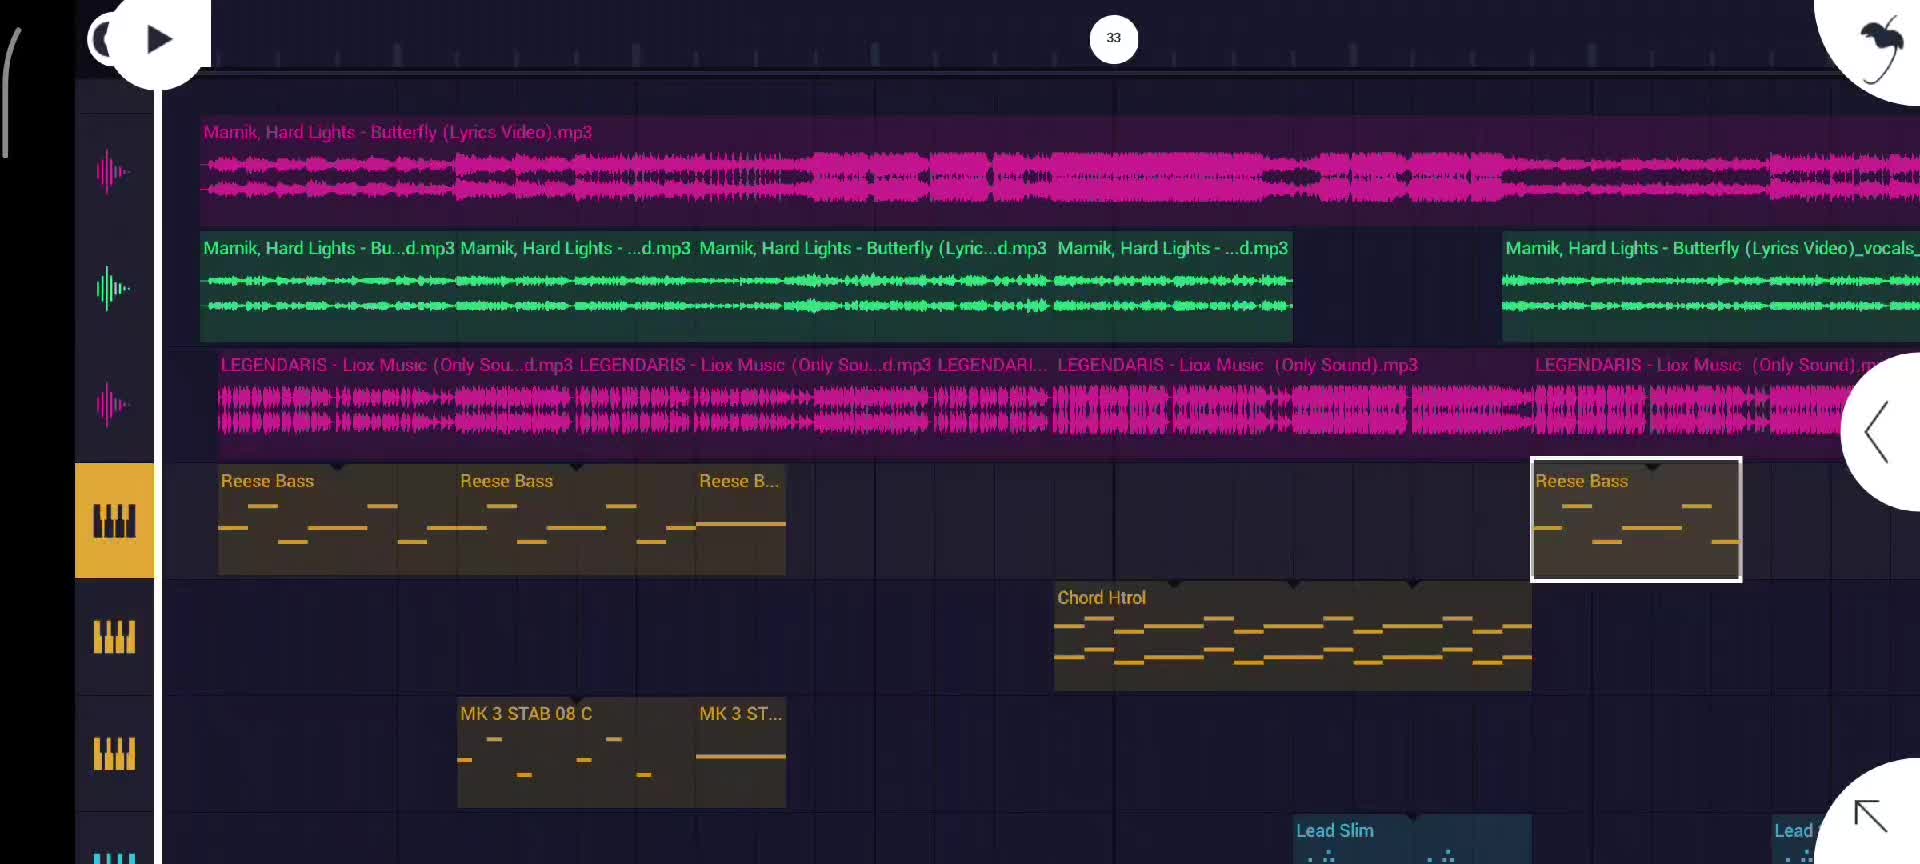Select the first Reese Bass pattern clip
1920x864 pixels.
tap(337, 520)
